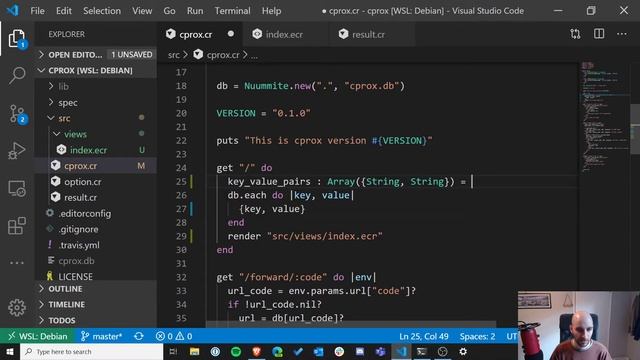This screenshot has height=360, width=640.
Task: Click the minimap code overview
Action: coord(605,118)
